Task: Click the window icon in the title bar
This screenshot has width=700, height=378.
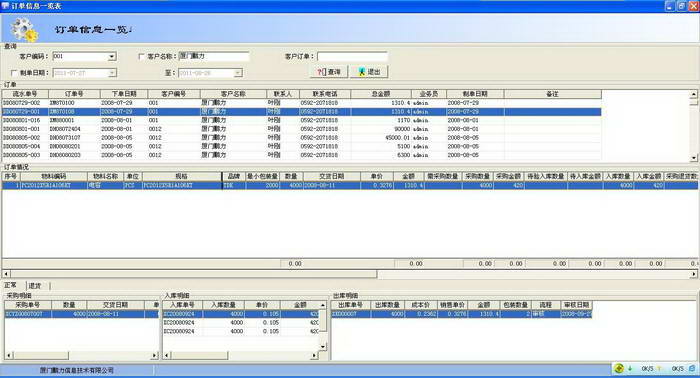Action: pyautogui.click(x=5, y=6)
